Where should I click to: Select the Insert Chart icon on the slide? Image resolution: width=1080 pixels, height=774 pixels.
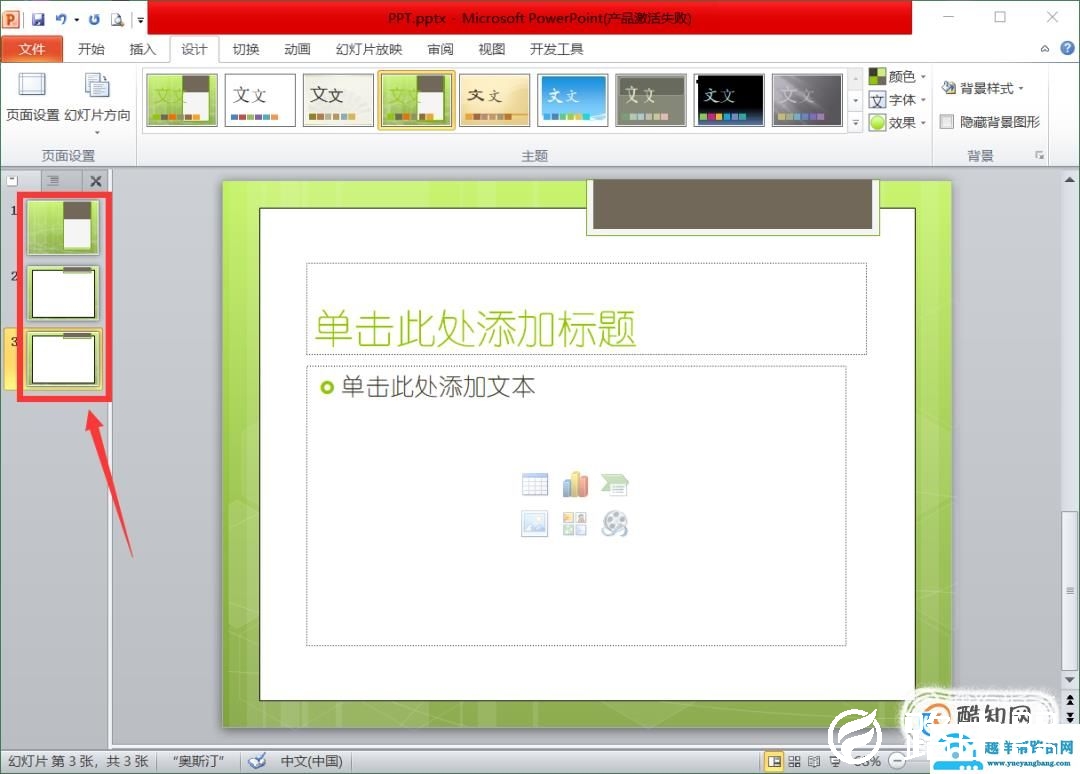575,483
